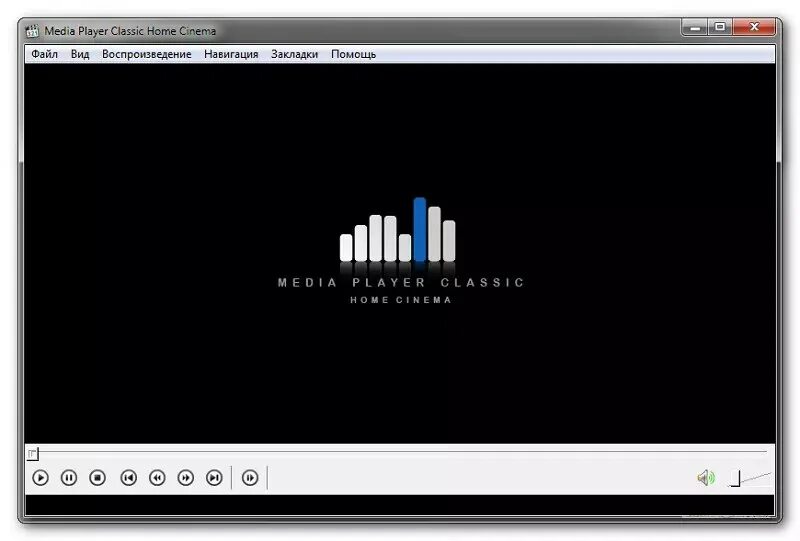Start playback with the Play button
Image resolution: width=800 pixels, height=541 pixels.
pyautogui.click(x=40, y=478)
